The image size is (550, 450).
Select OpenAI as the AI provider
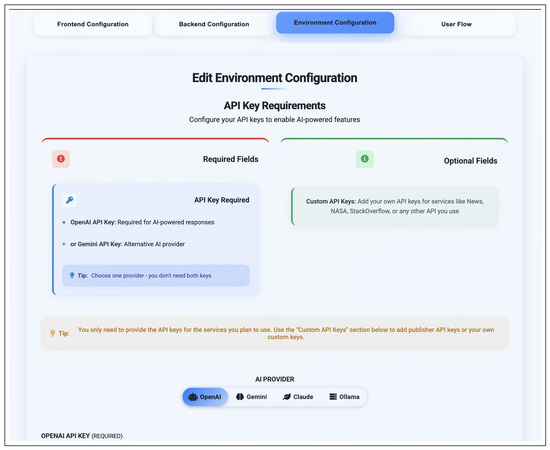(205, 397)
